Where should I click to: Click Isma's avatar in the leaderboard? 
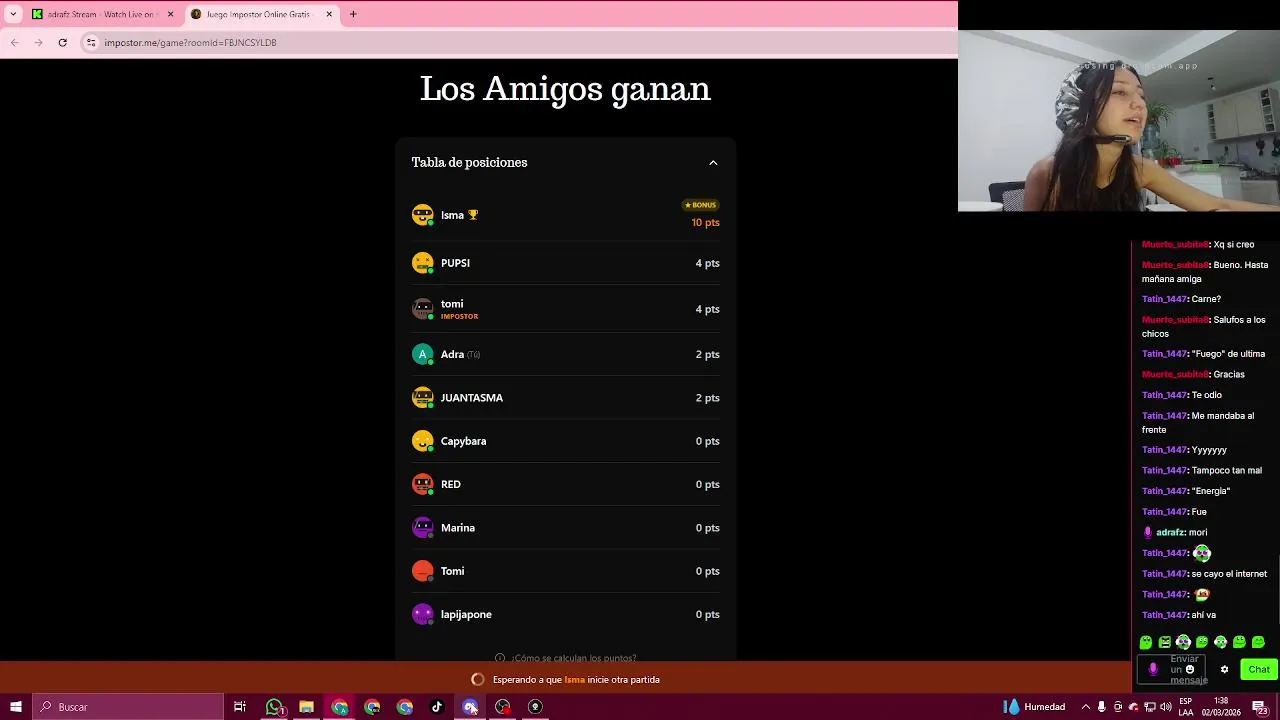pyautogui.click(x=423, y=215)
